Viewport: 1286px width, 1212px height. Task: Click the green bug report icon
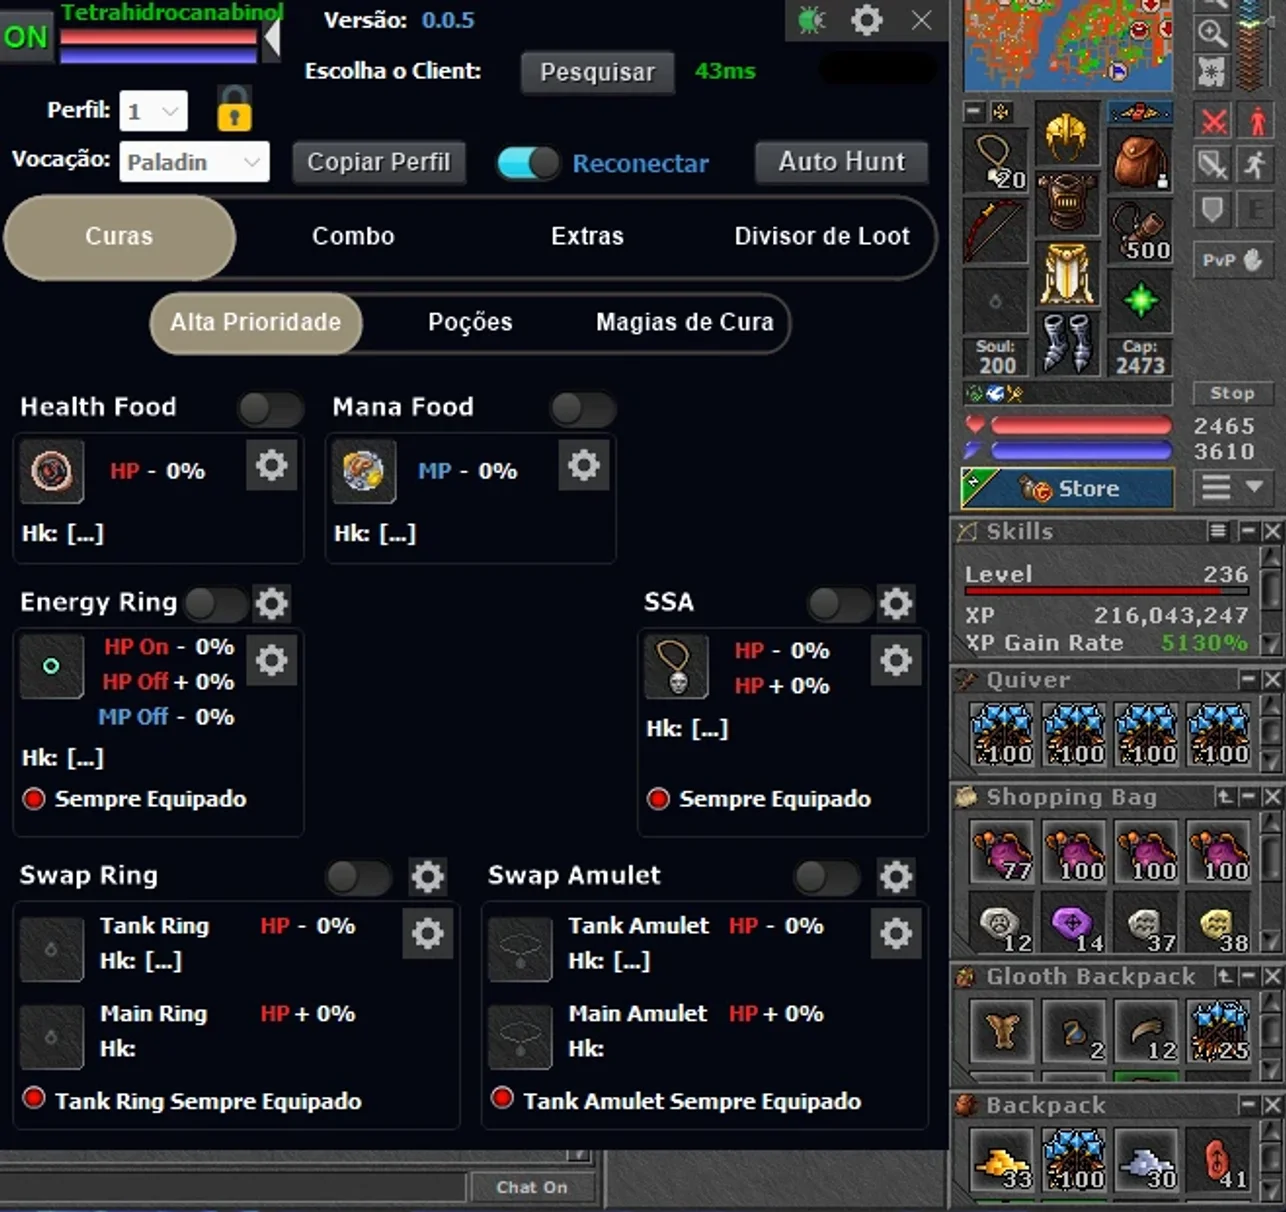[811, 20]
